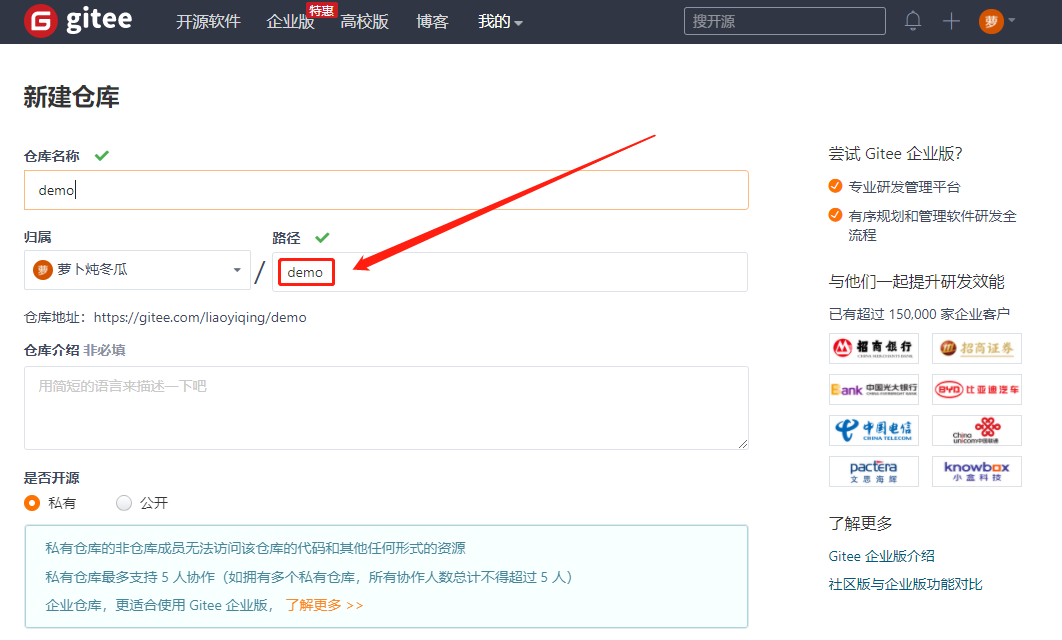Click the China Telecom logo
The height and width of the screenshot is (640, 1062).
click(x=874, y=430)
